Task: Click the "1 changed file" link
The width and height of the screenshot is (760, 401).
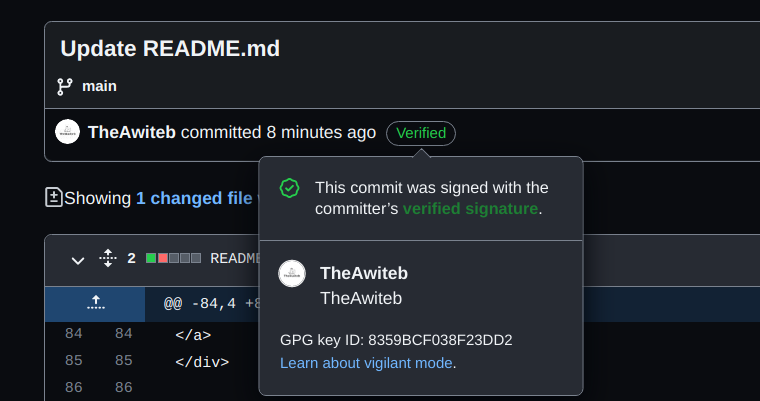Action: 194,198
